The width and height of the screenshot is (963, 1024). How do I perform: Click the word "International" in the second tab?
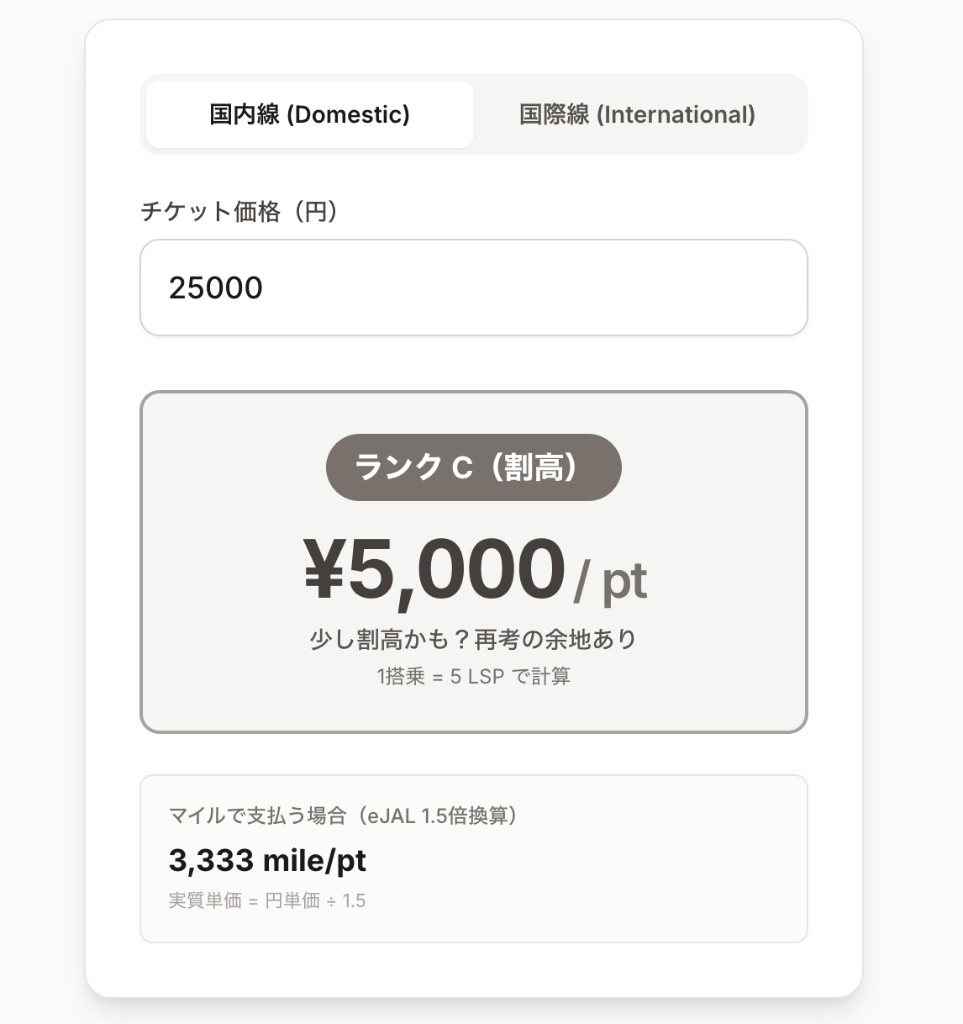676,115
